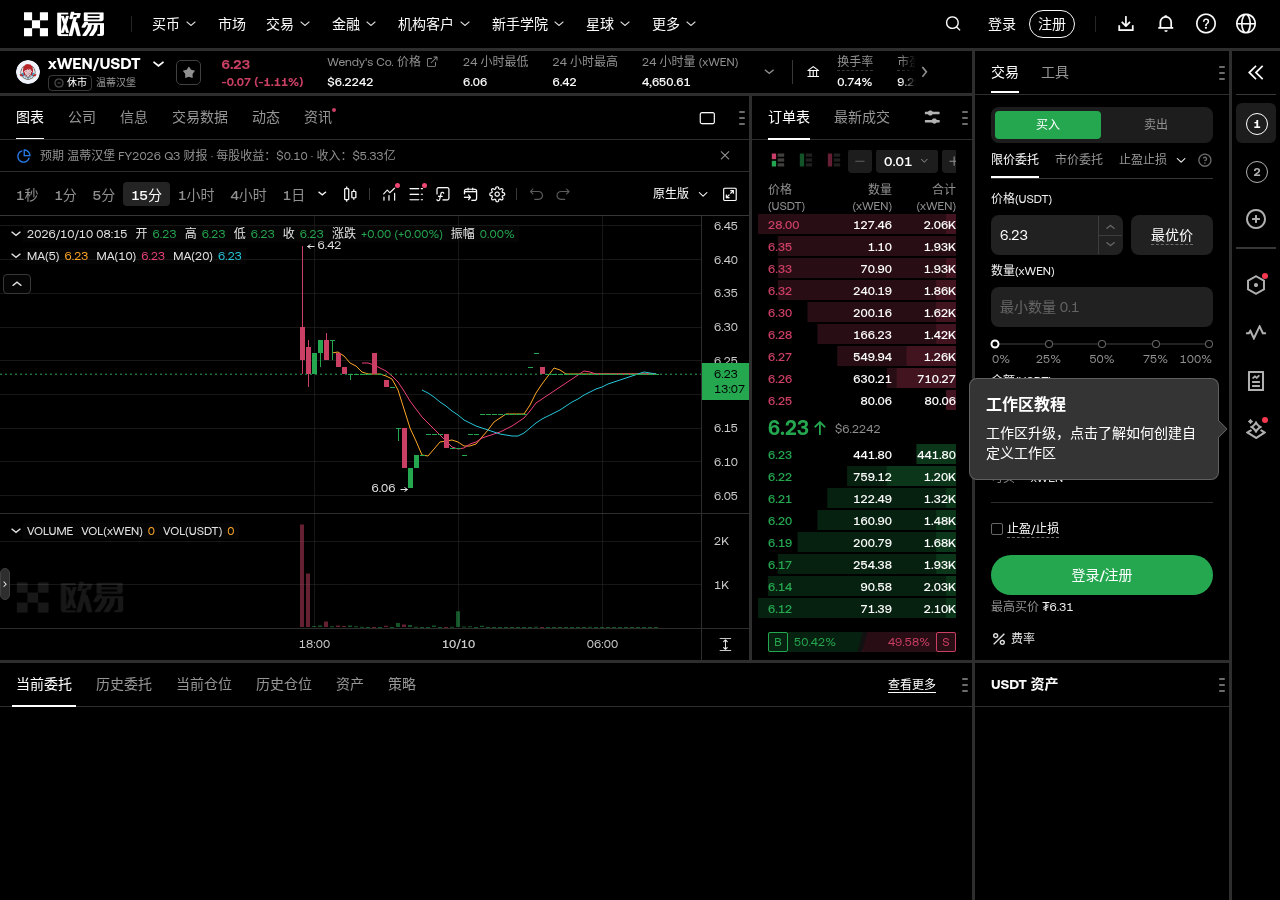Open the chart indicators icon
Screen dimensions: 1280x900
click(390, 194)
